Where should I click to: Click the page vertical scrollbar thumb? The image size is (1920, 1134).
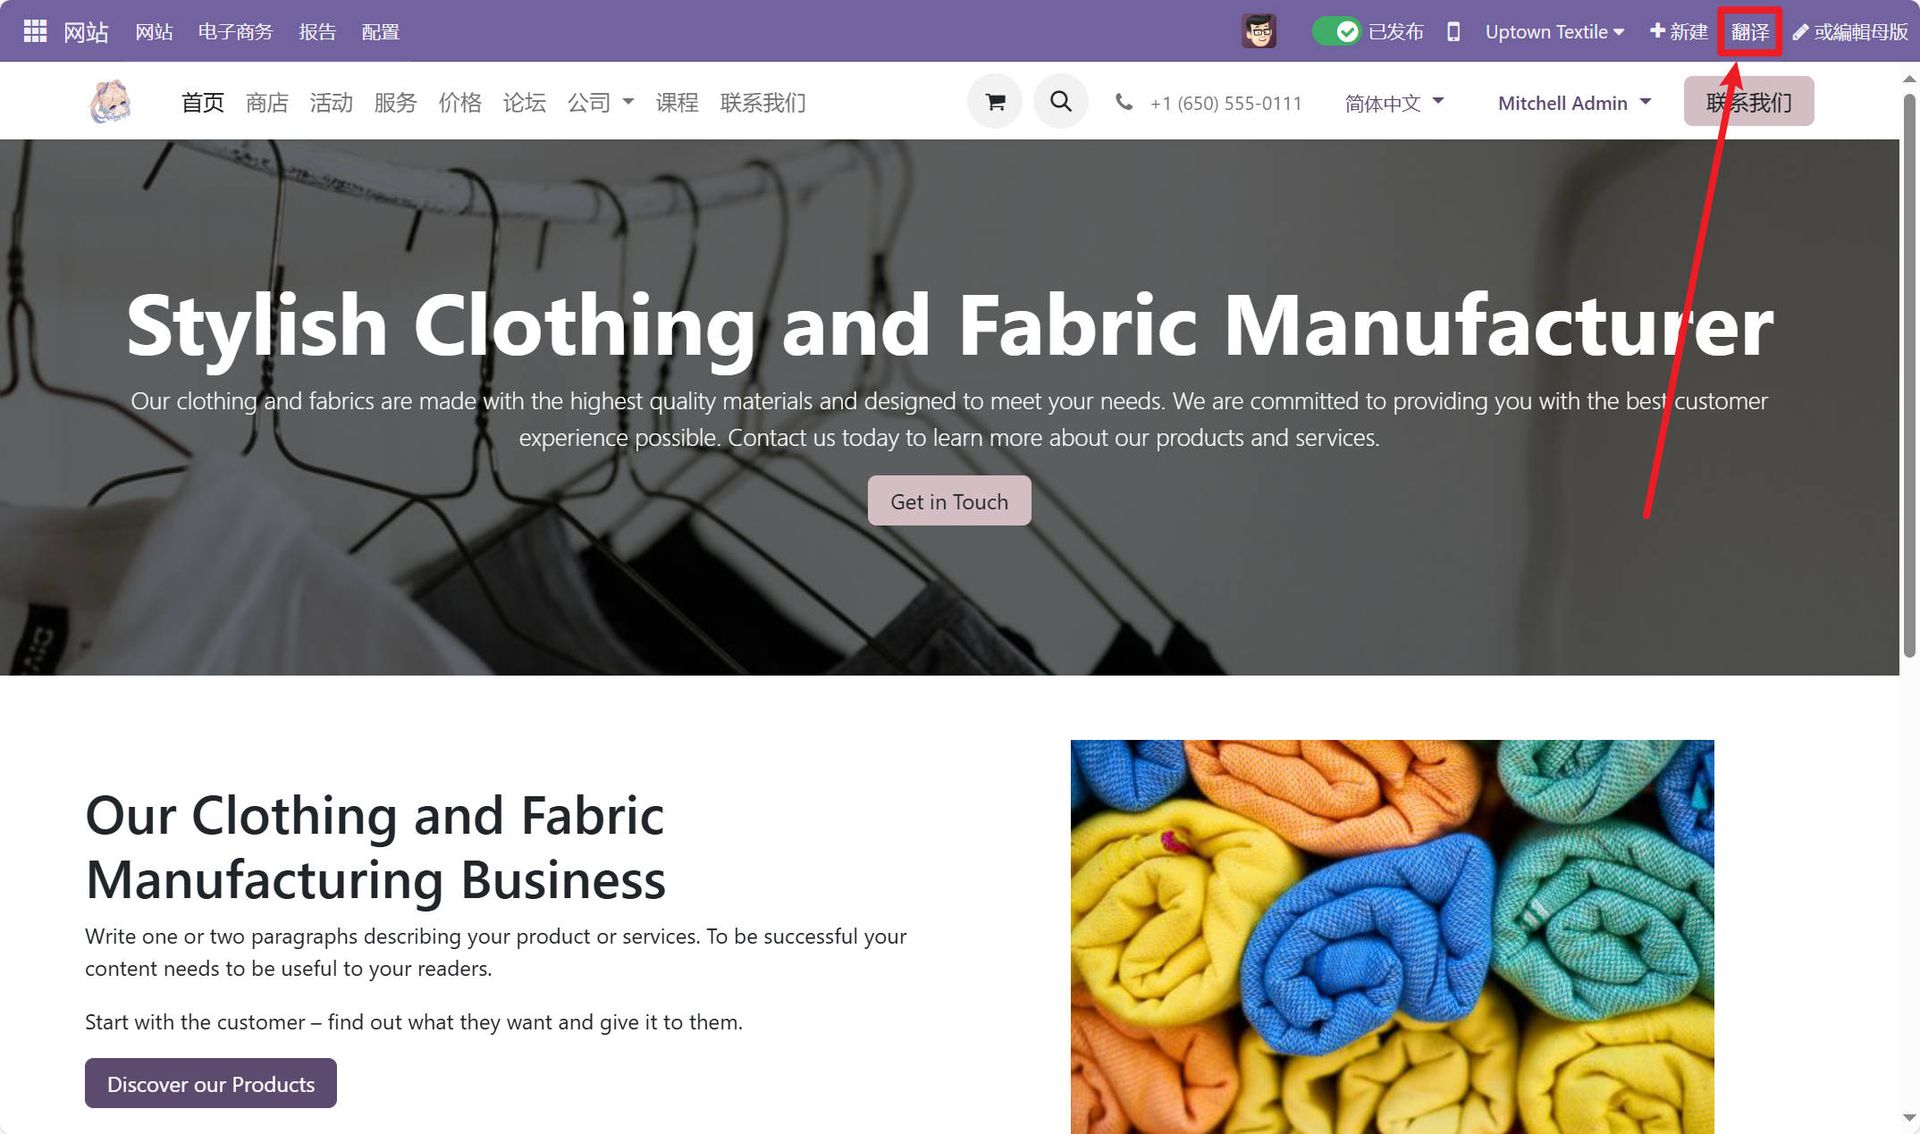(1909, 375)
